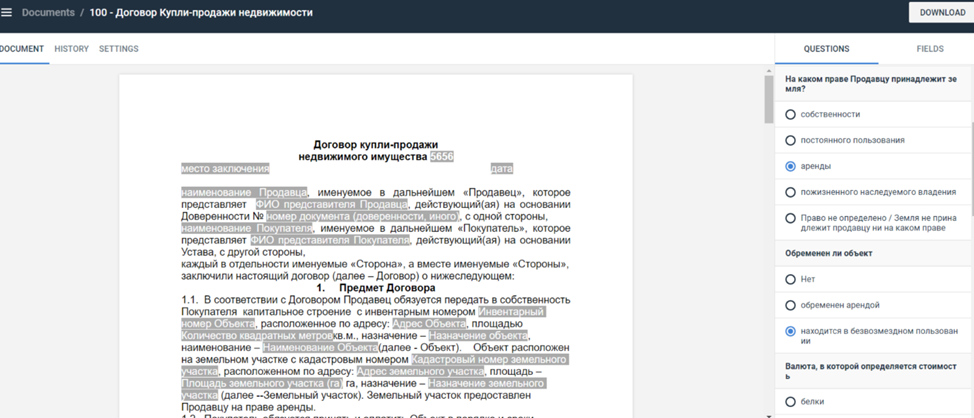Switch to the SETTINGS tab

[x=118, y=49]
